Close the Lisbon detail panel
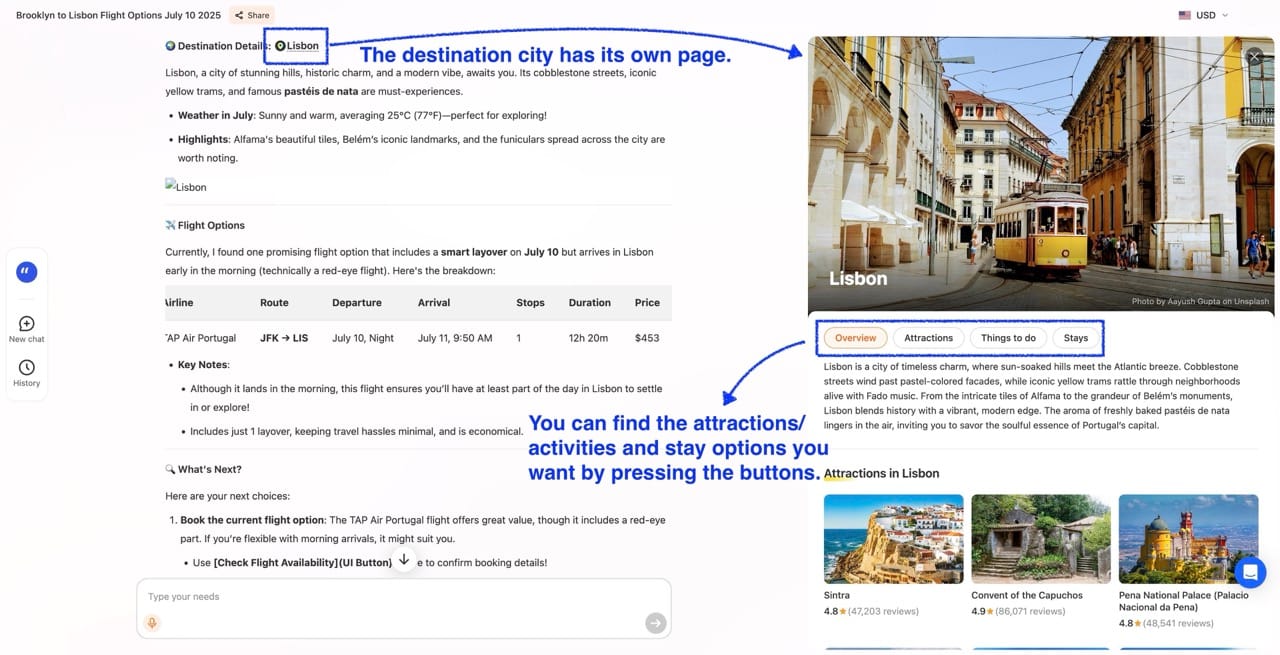 (x=1254, y=57)
